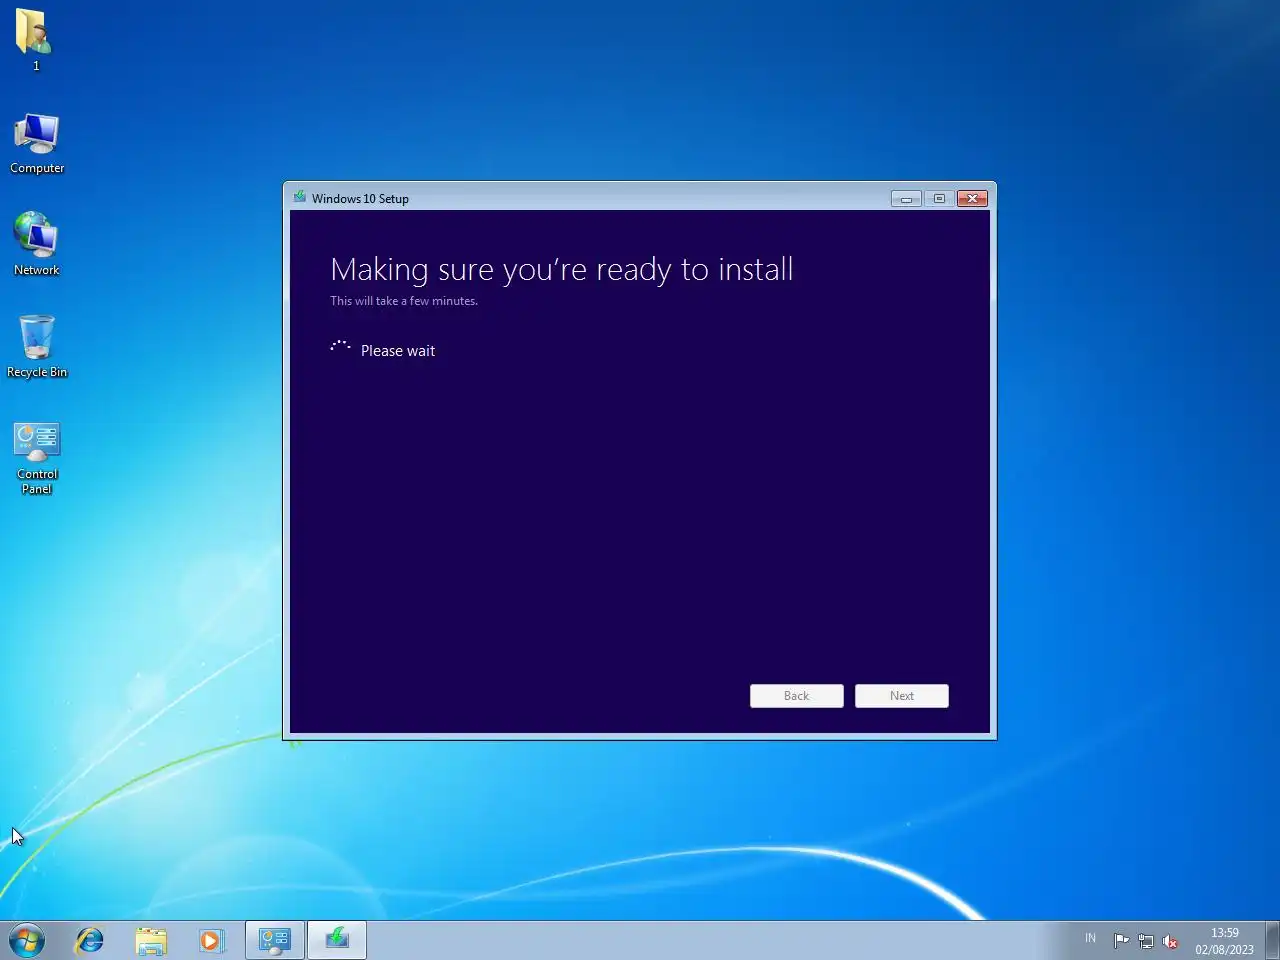Click the IN input language indicator

1090,938
